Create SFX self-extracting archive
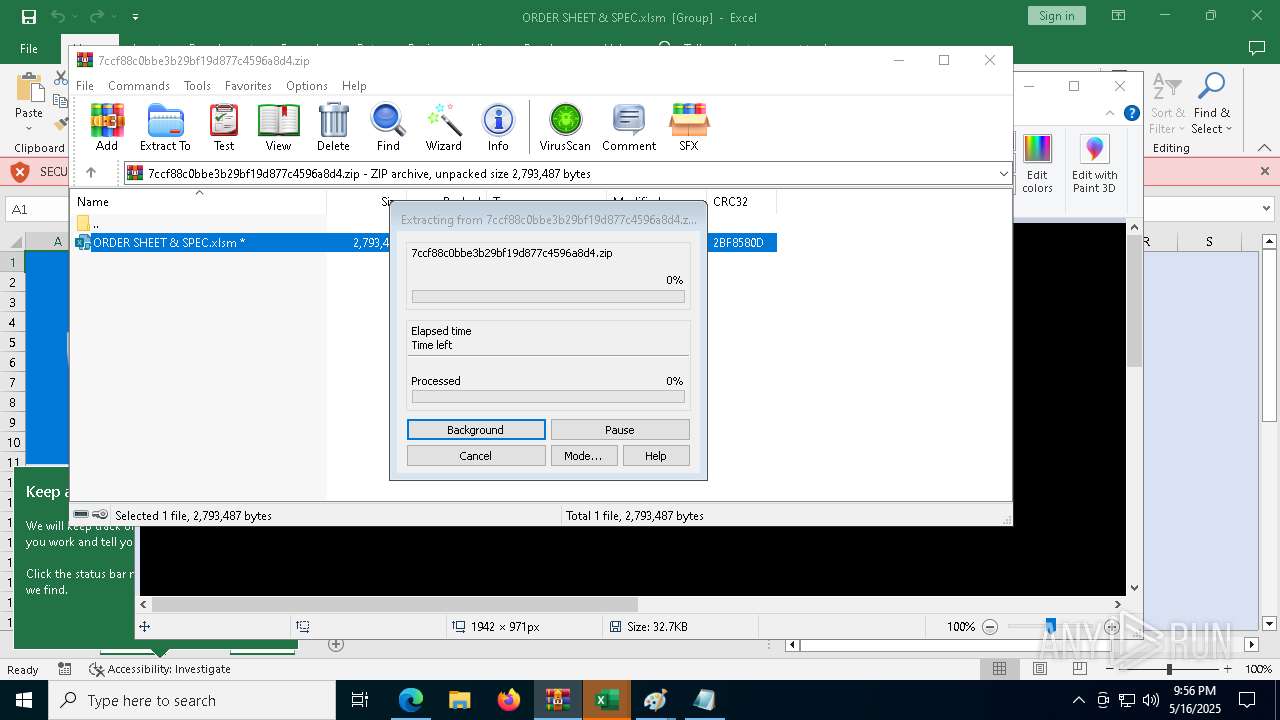This screenshot has width=1280, height=720. pos(689,127)
